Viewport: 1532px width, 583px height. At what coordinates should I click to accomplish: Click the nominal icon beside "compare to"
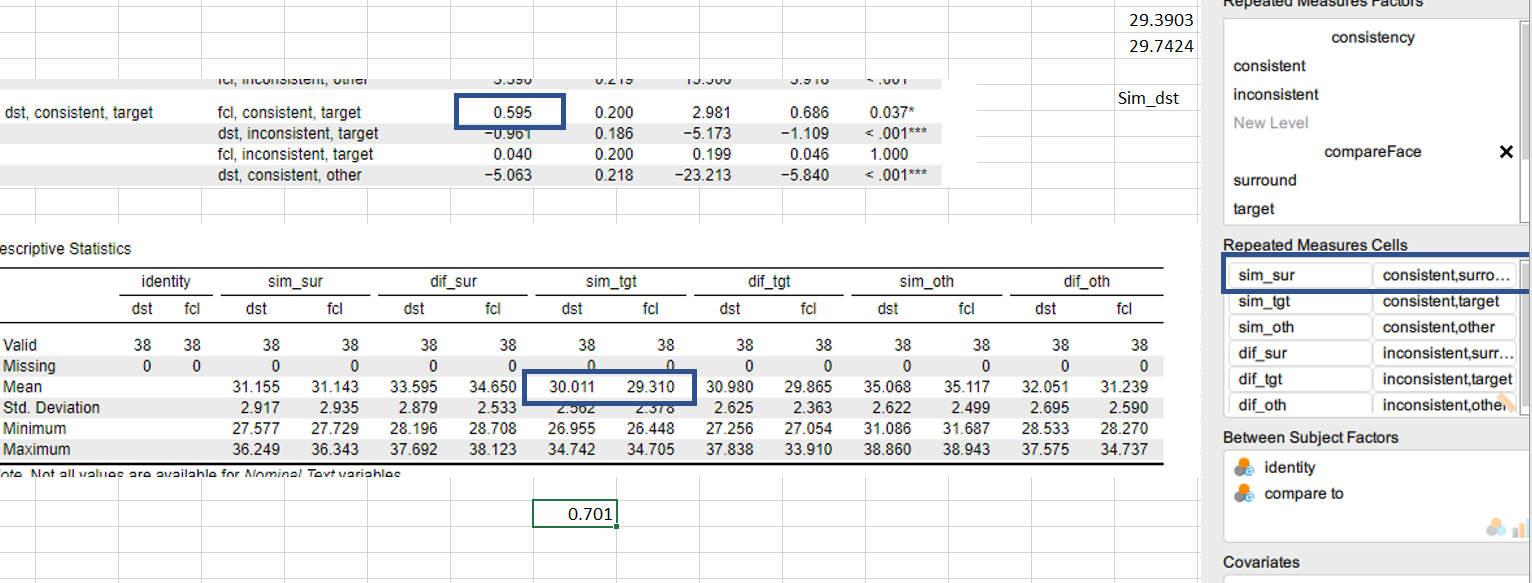[1243, 492]
